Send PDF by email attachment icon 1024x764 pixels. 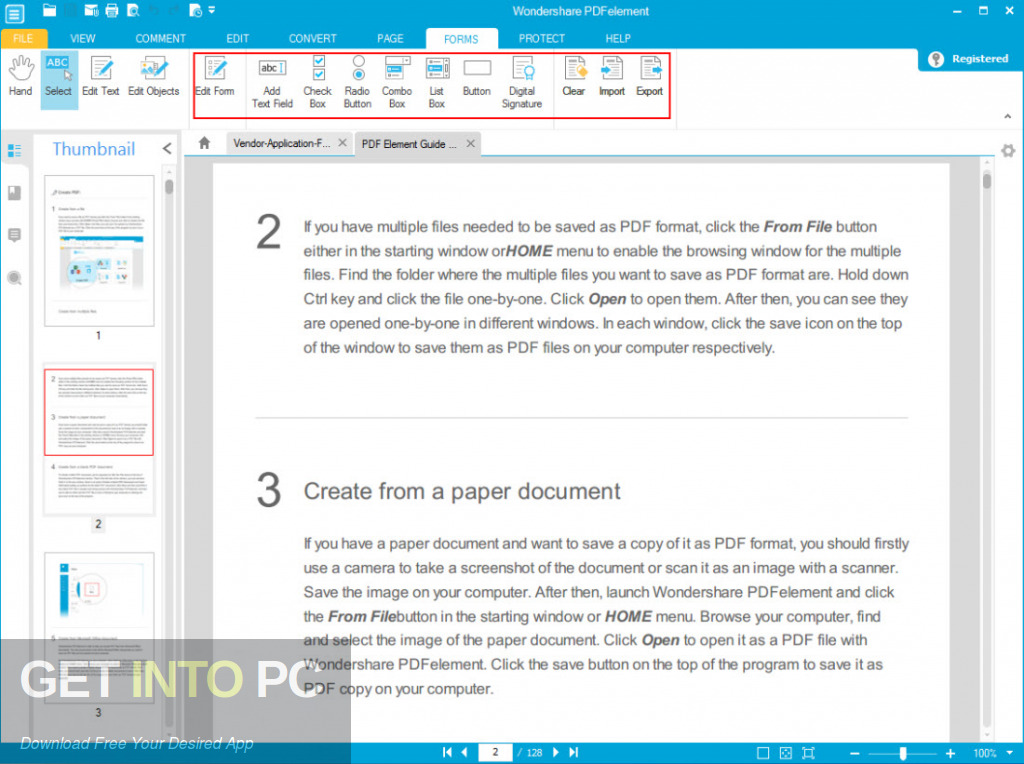tap(91, 10)
